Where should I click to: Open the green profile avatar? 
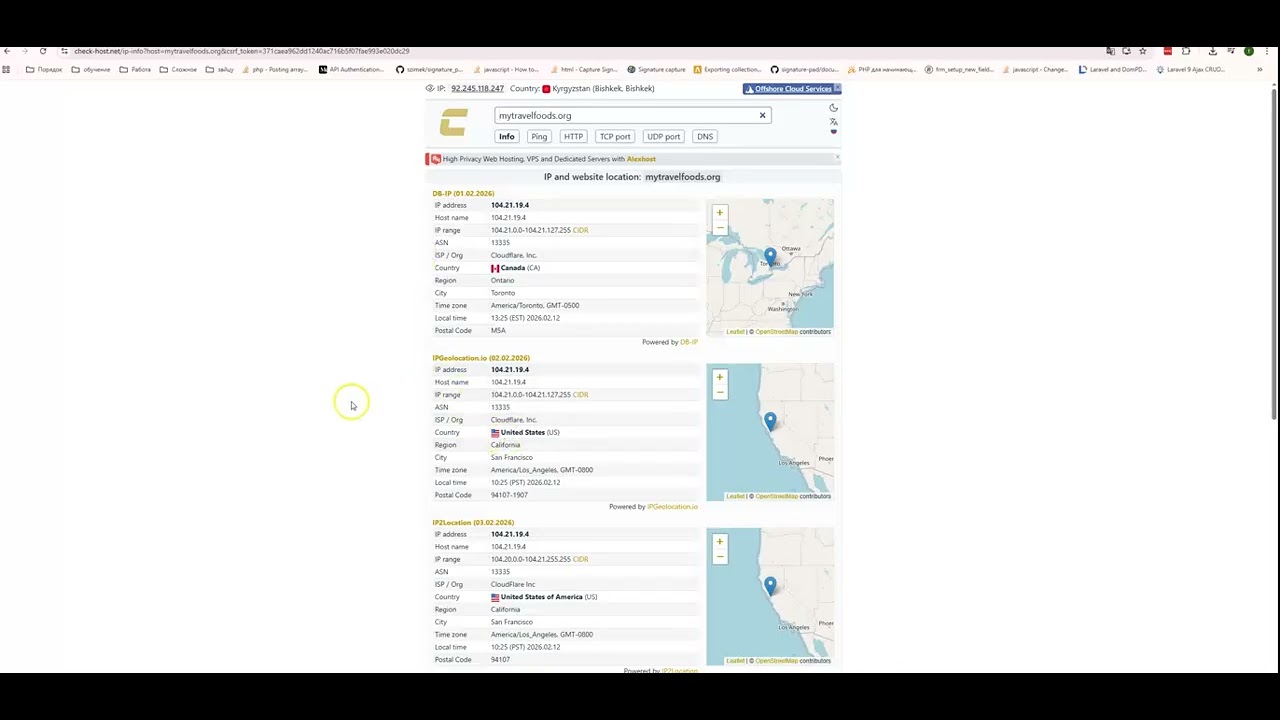click(x=1249, y=51)
